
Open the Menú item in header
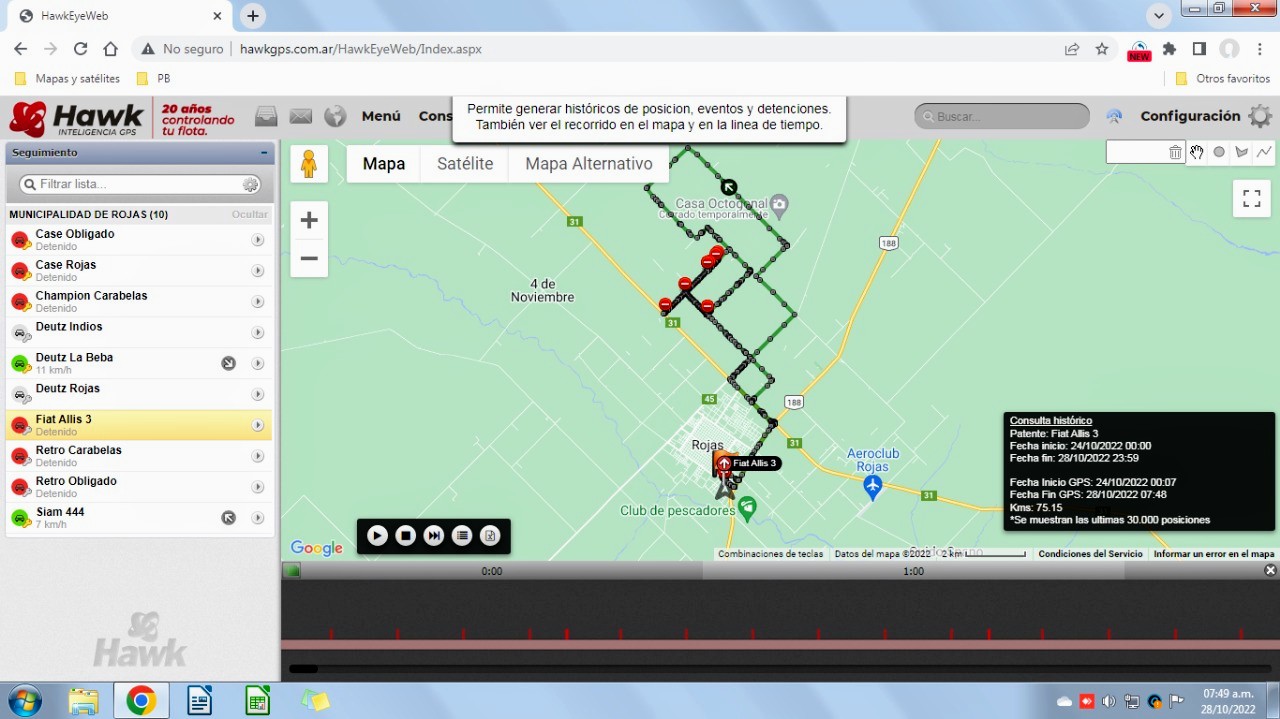(x=381, y=116)
